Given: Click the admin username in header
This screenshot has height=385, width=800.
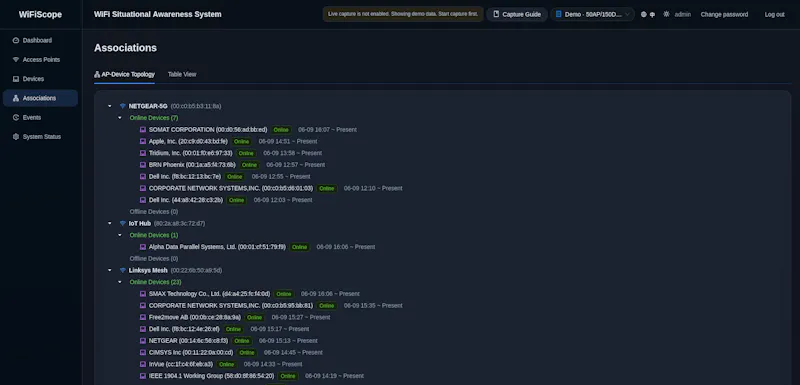Looking at the screenshot, I should (x=683, y=14).
